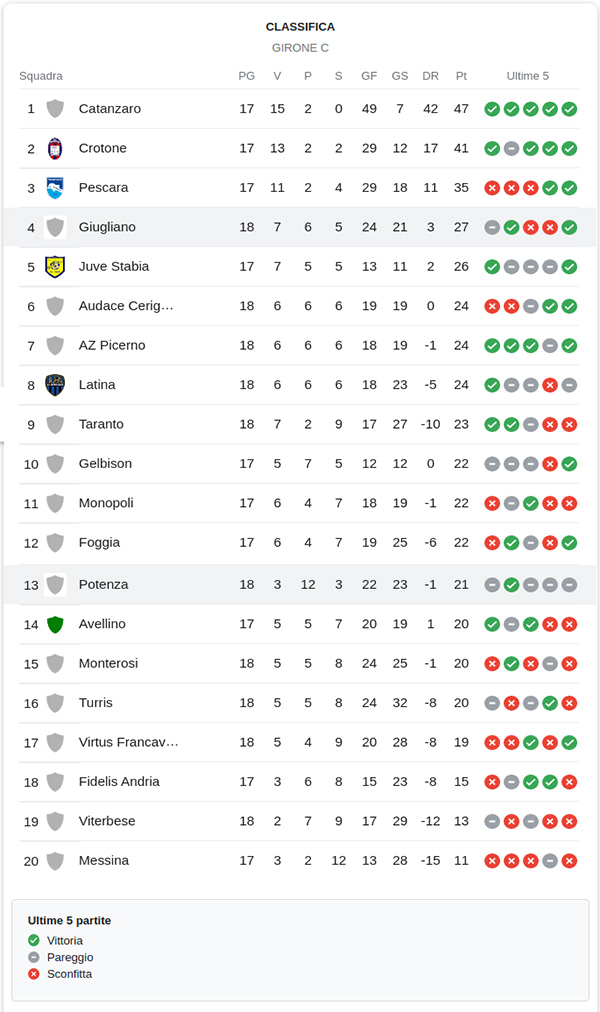
Task: Click the Latina team crest icon
Action: 55,384
